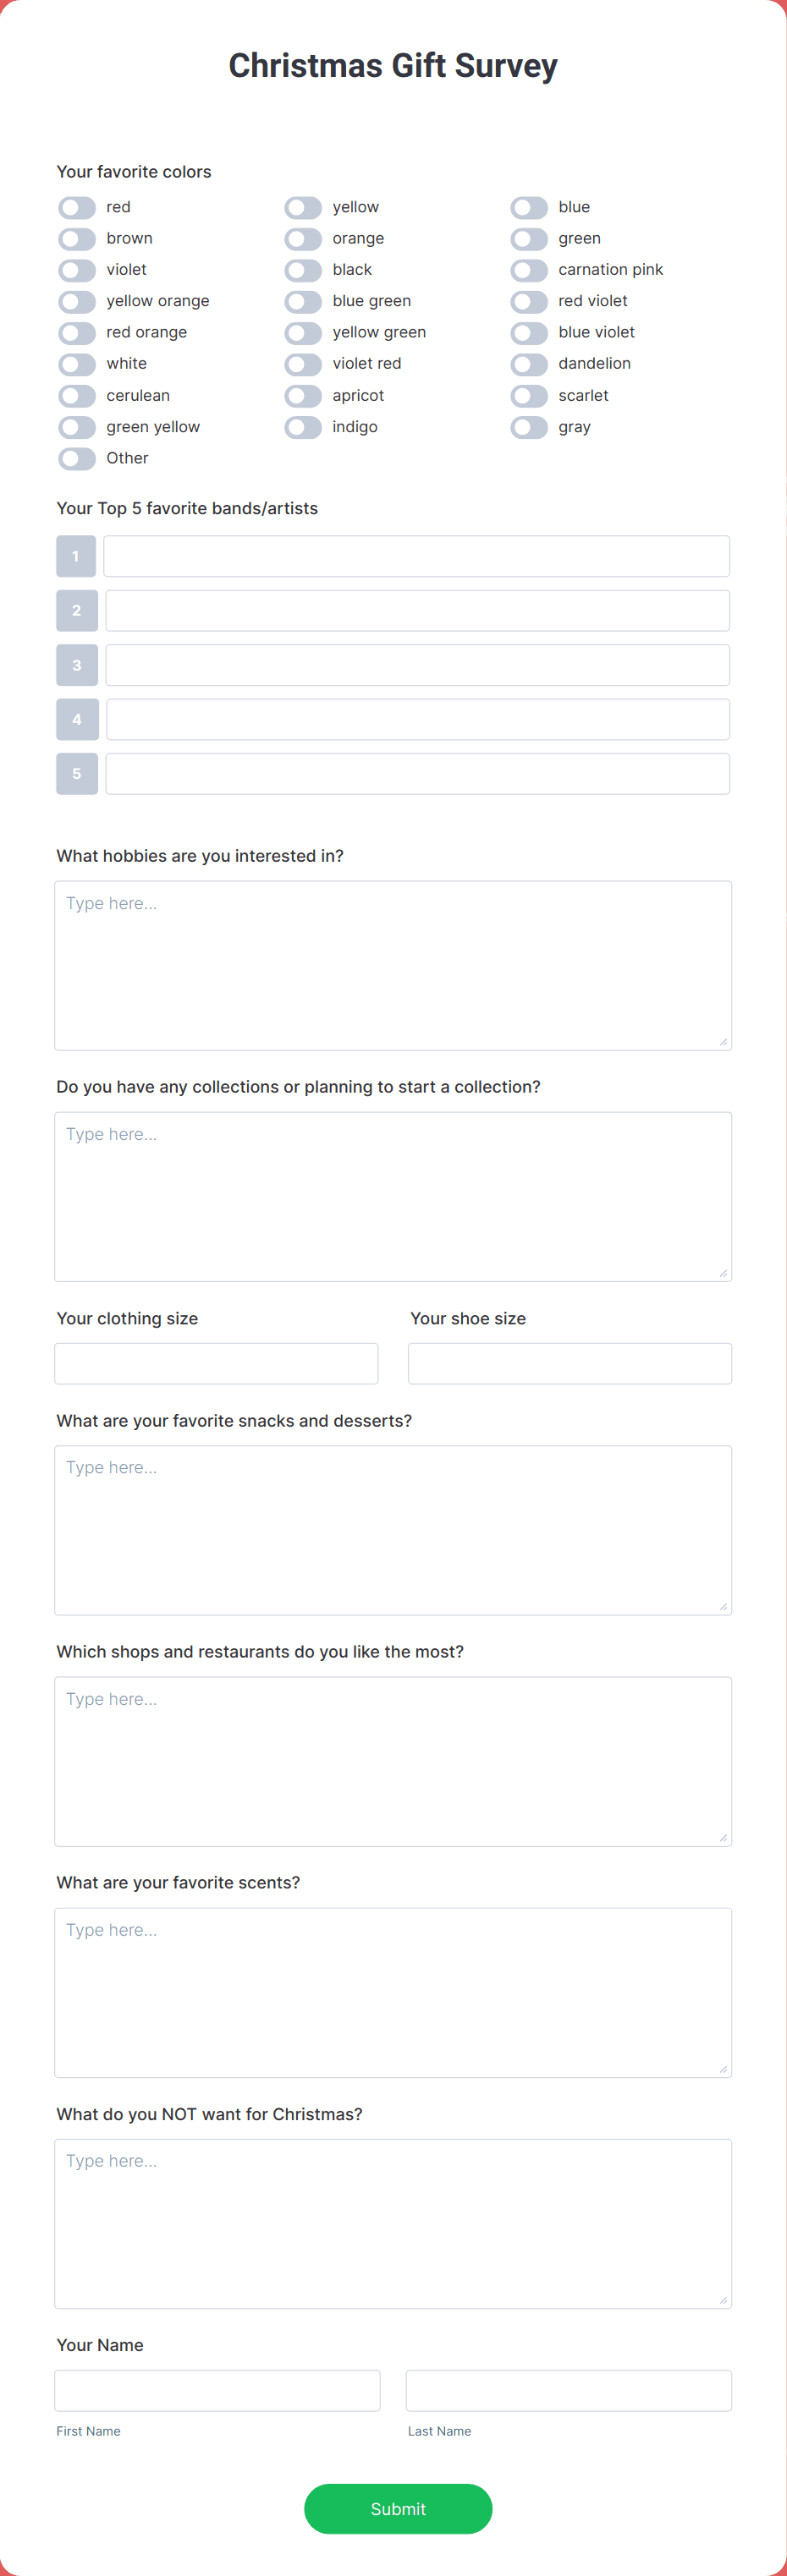Turn on the cerulean color toggle

[x=76, y=396]
